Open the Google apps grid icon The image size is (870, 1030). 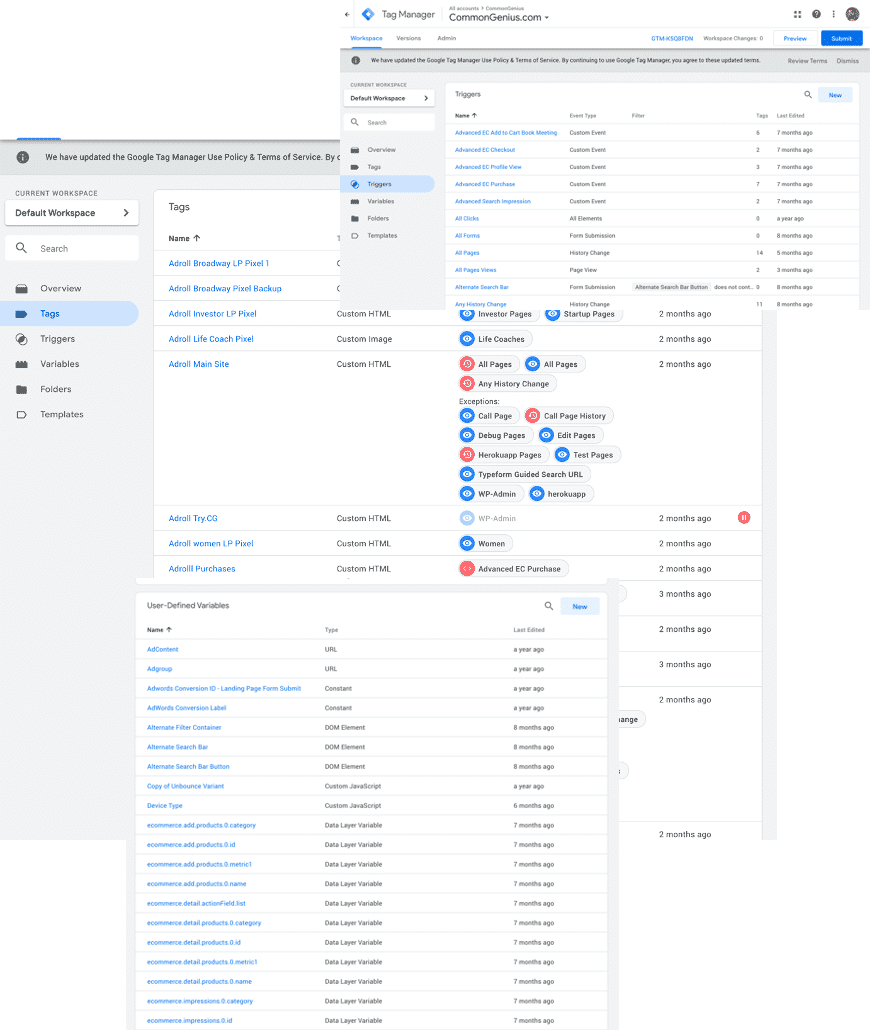797,14
